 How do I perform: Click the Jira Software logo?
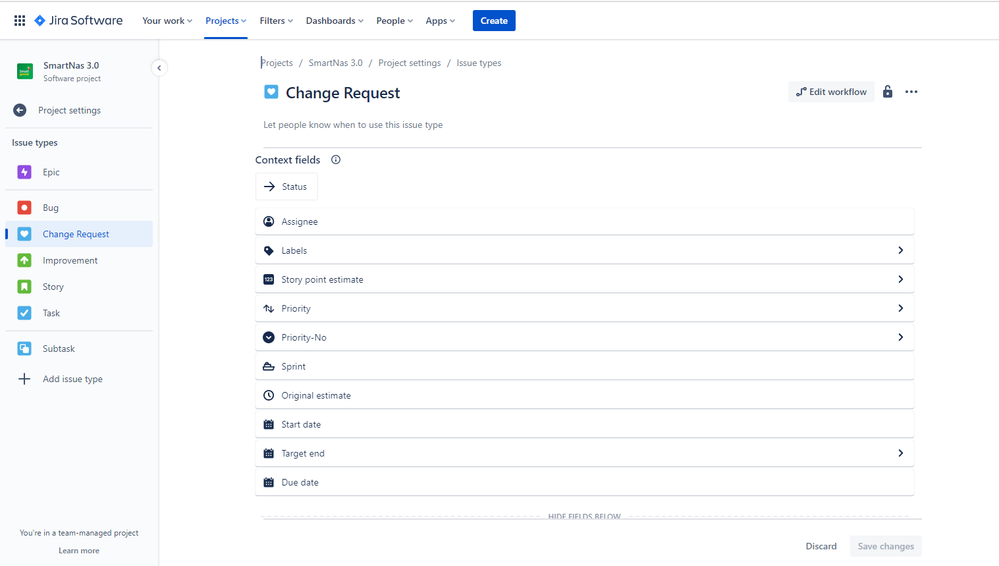[78, 20]
